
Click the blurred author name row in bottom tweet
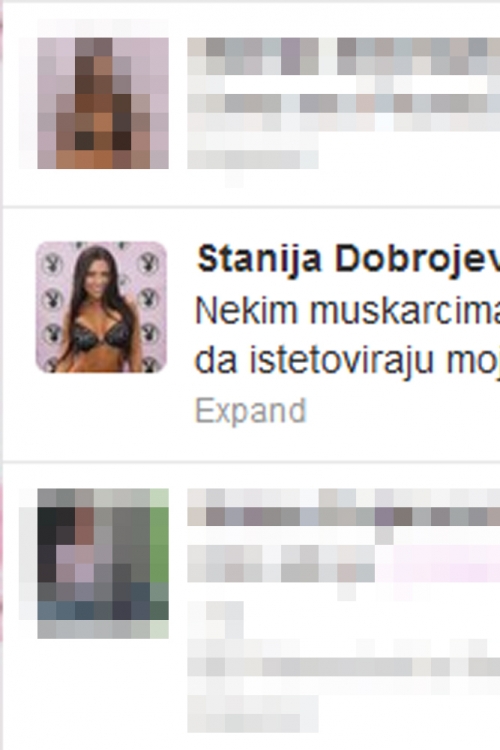pyautogui.click(x=344, y=517)
